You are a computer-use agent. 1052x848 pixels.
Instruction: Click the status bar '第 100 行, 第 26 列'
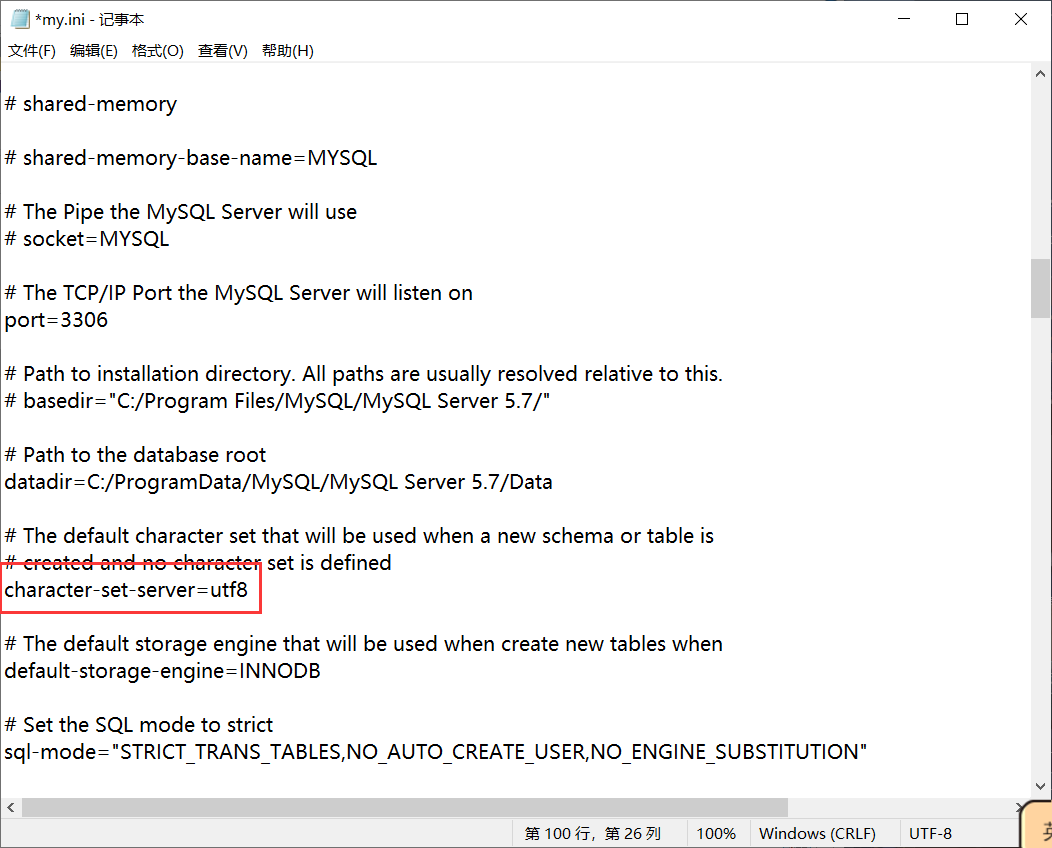tap(593, 833)
